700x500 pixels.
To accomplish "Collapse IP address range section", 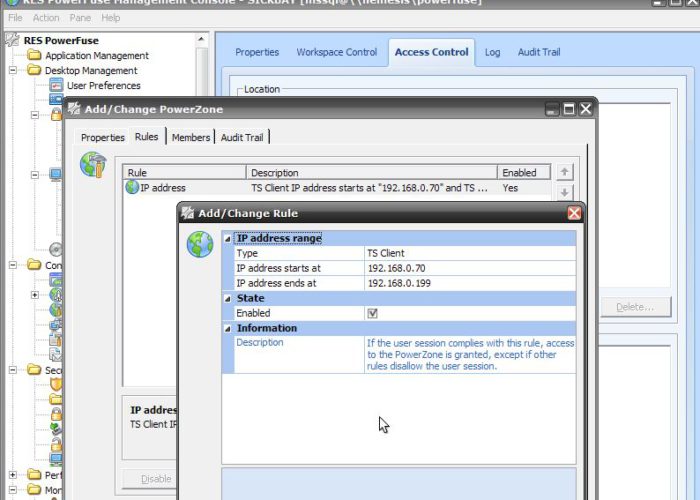I will pyautogui.click(x=227, y=239).
